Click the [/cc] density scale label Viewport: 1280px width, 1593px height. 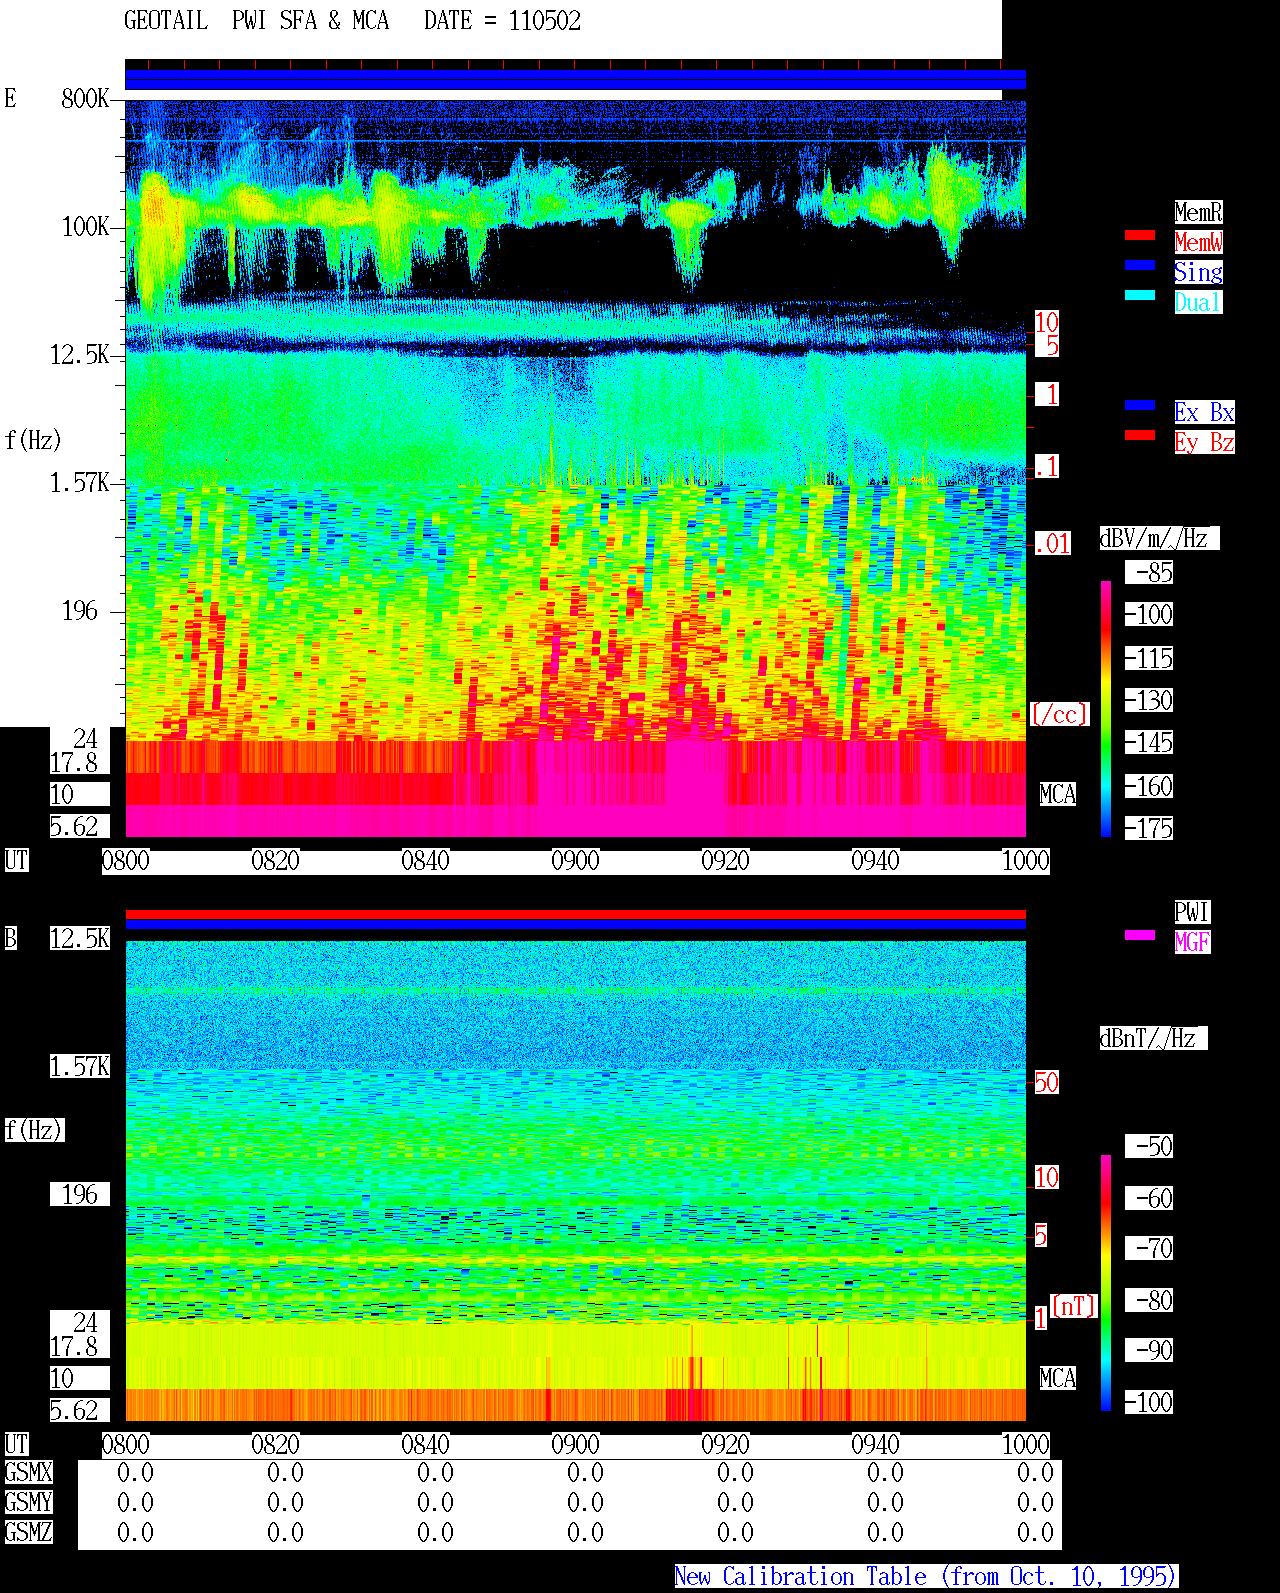click(1059, 715)
